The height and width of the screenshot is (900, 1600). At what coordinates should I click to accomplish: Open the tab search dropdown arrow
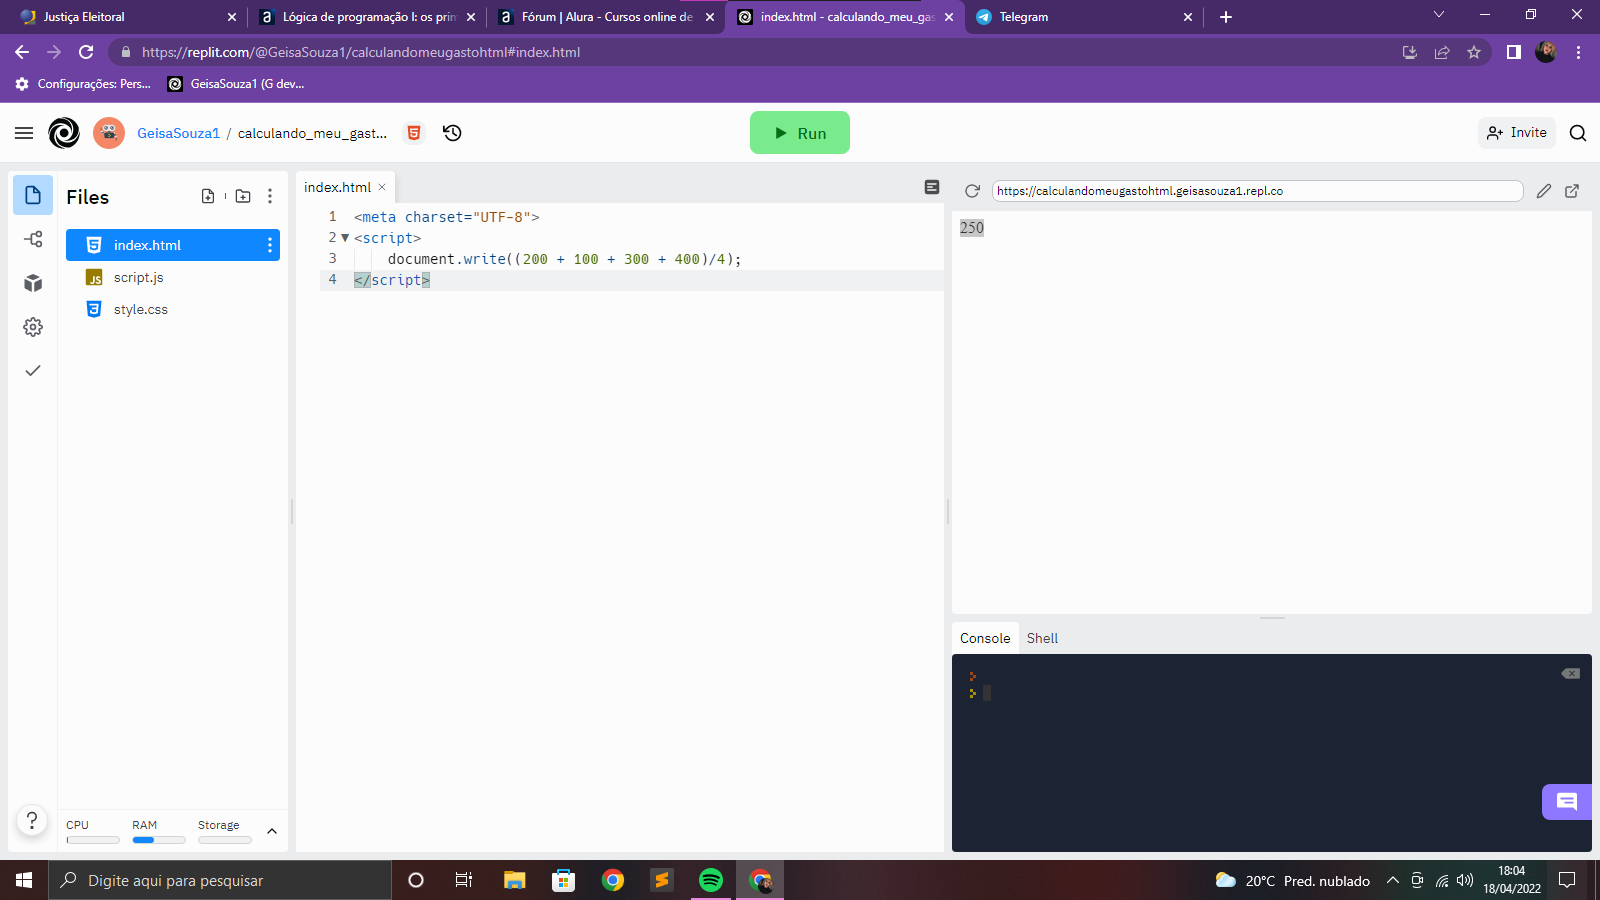pyautogui.click(x=1439, y=15)
